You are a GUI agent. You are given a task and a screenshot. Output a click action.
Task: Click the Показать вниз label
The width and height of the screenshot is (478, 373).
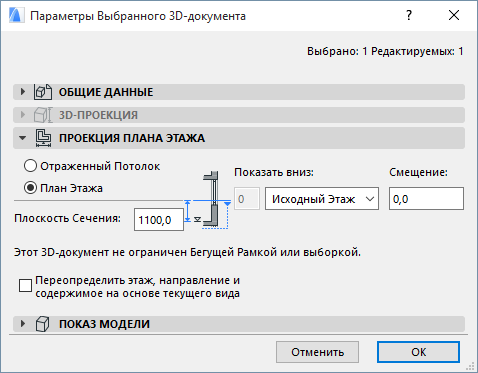(x=274, y=172)
